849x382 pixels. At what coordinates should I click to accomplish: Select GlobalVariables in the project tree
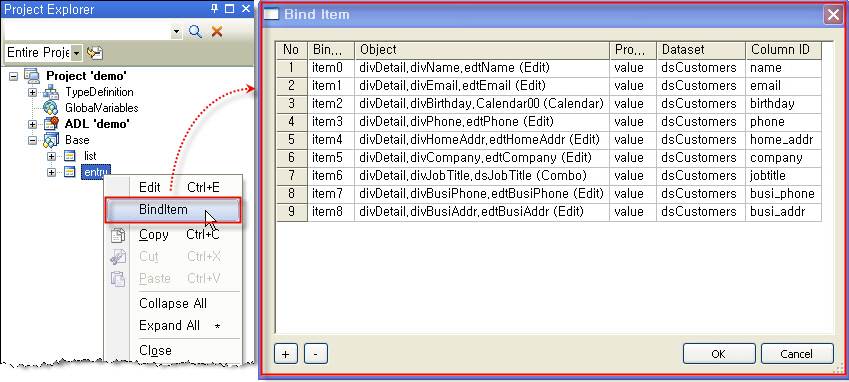point(102,108)
